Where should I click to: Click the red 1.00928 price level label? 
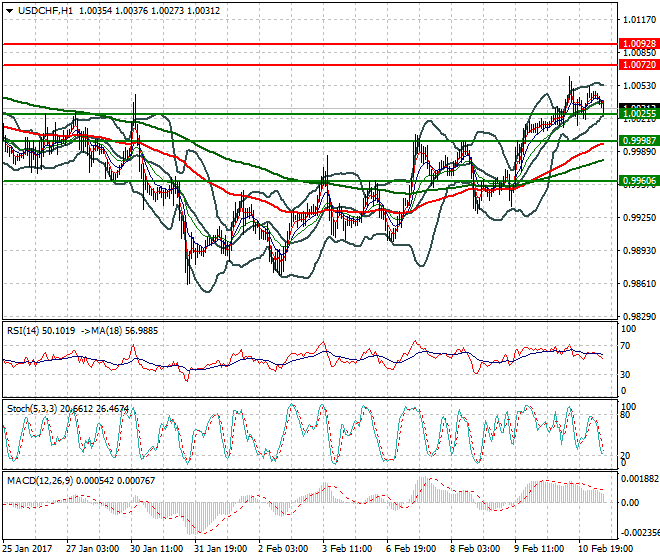point(639,44)
